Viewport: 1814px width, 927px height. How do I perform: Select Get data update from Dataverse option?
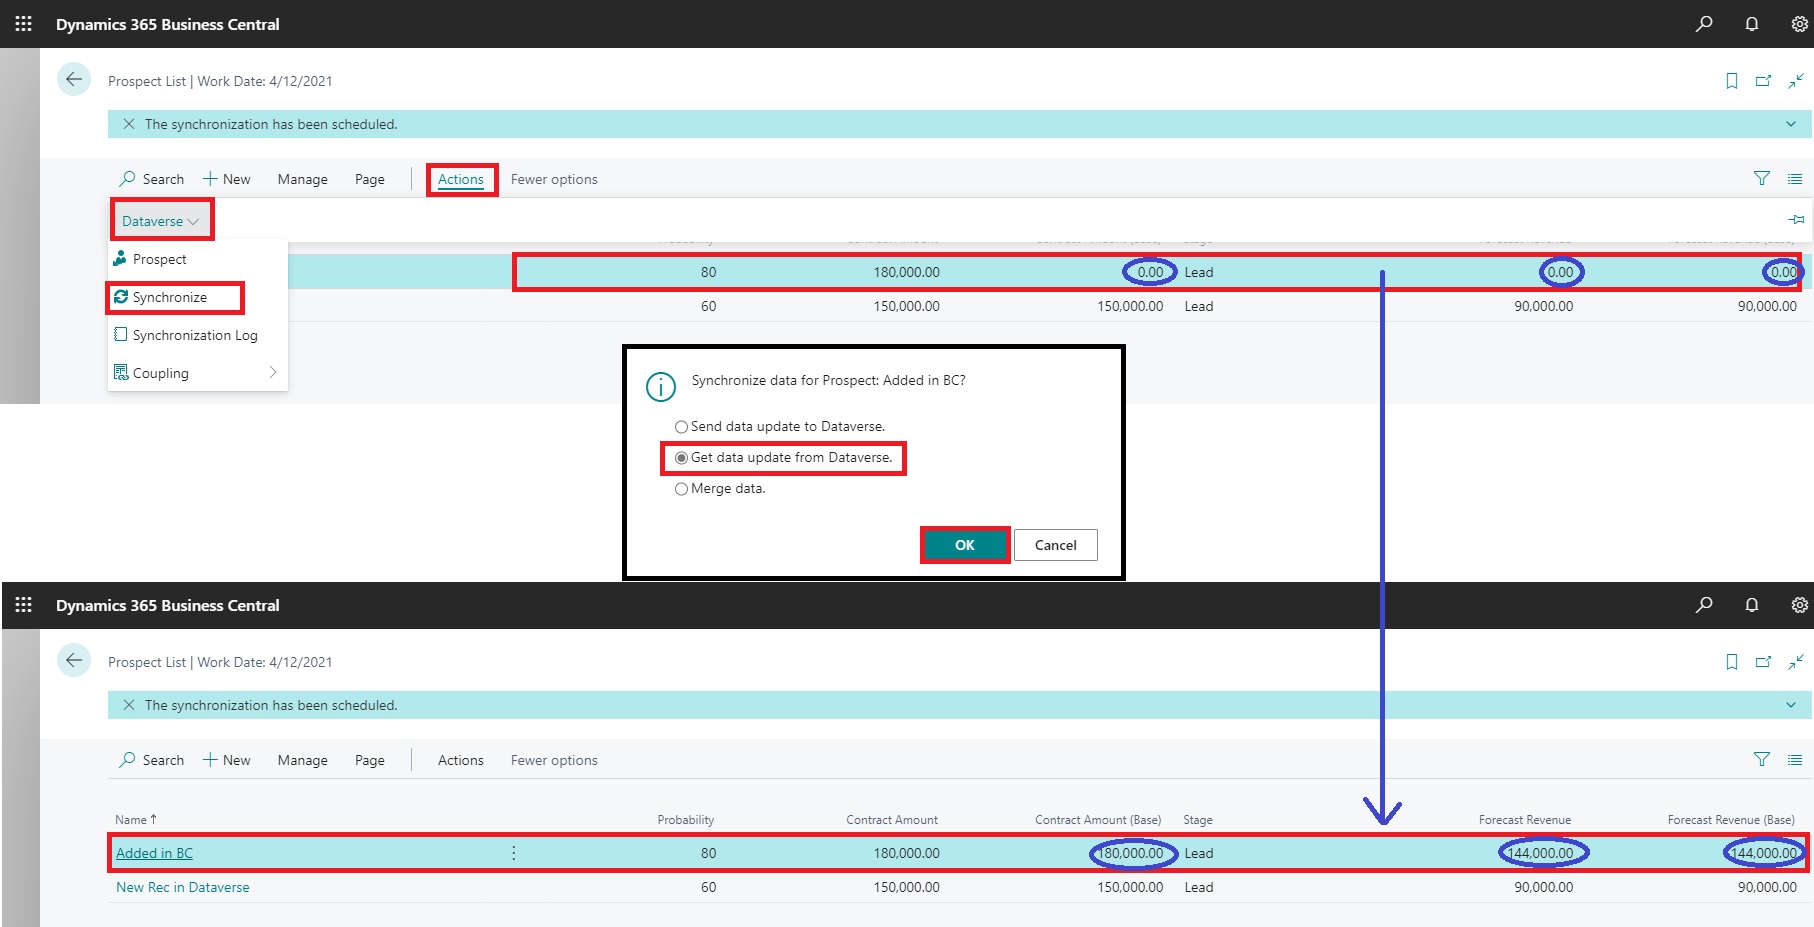(x=681, y=458)
